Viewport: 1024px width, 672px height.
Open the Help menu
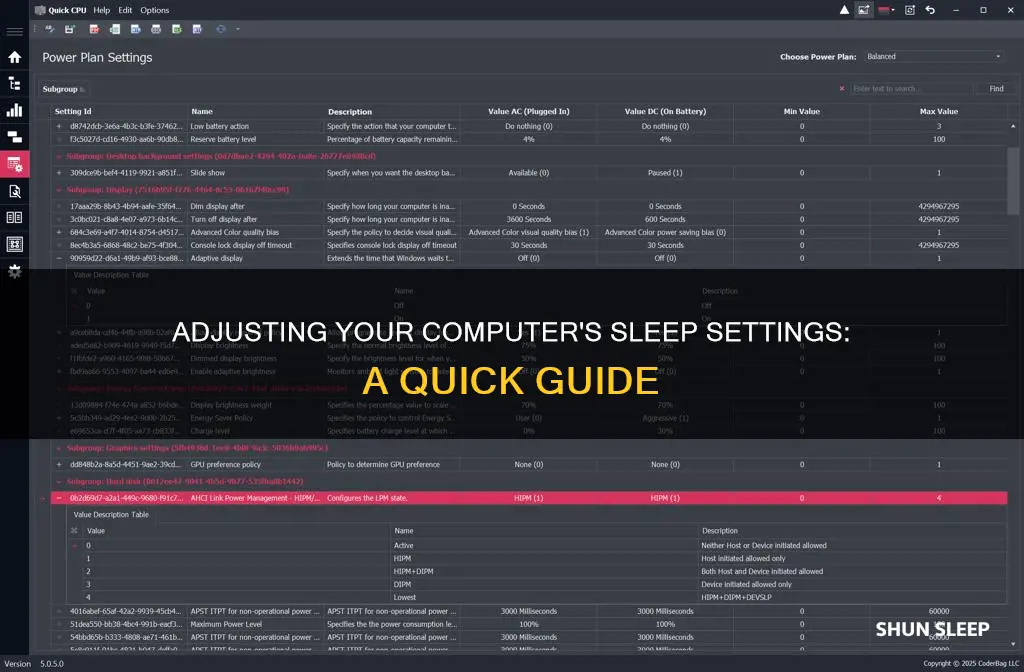101,10
